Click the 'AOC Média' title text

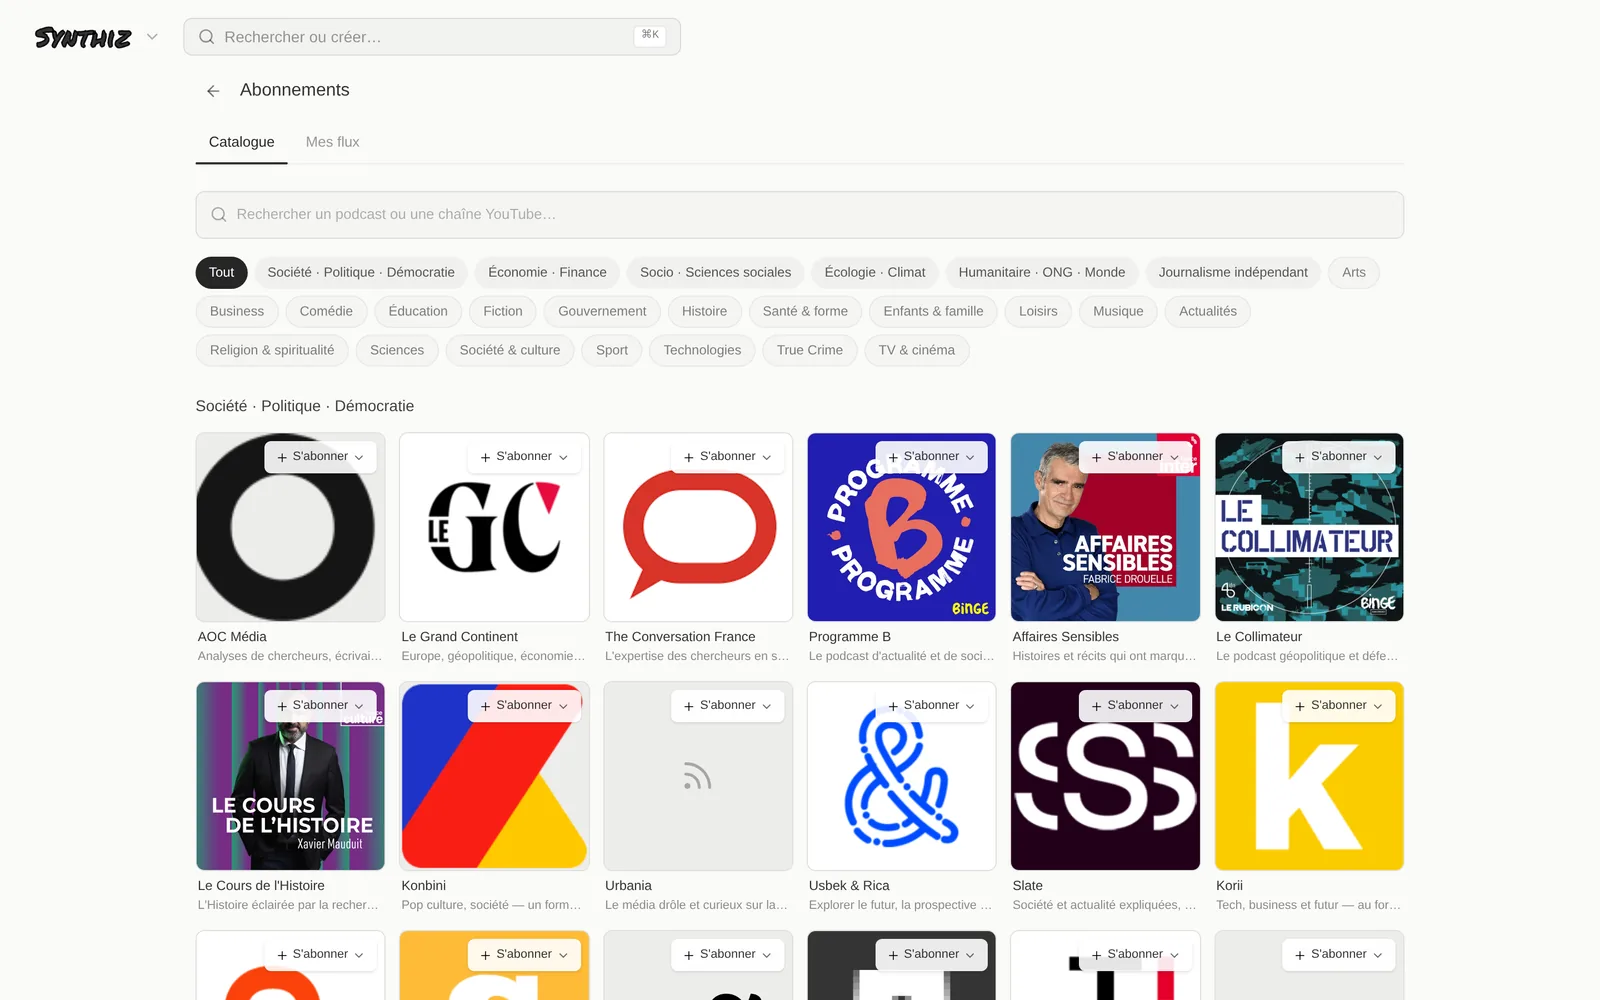(232, 637)
